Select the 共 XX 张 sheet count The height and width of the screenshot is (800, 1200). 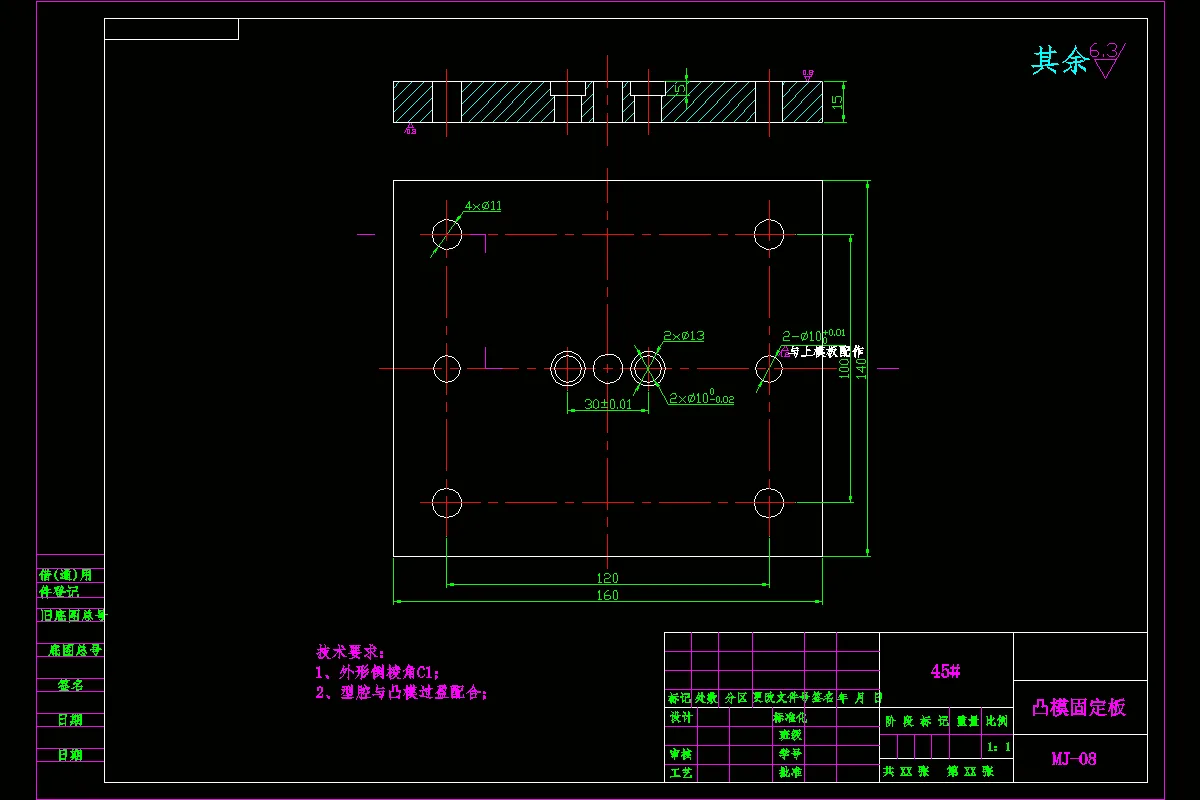pos(907,772)
